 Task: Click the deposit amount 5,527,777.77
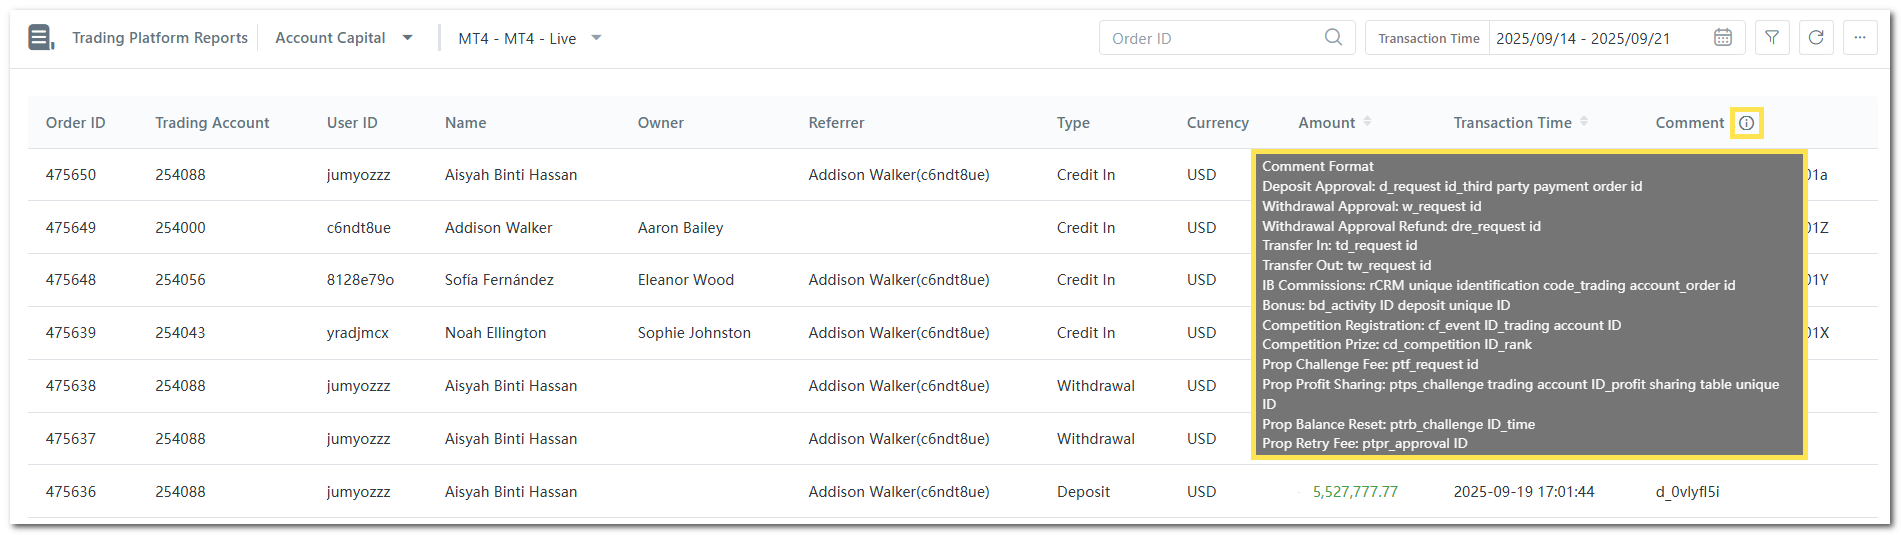pos(1355,492)
